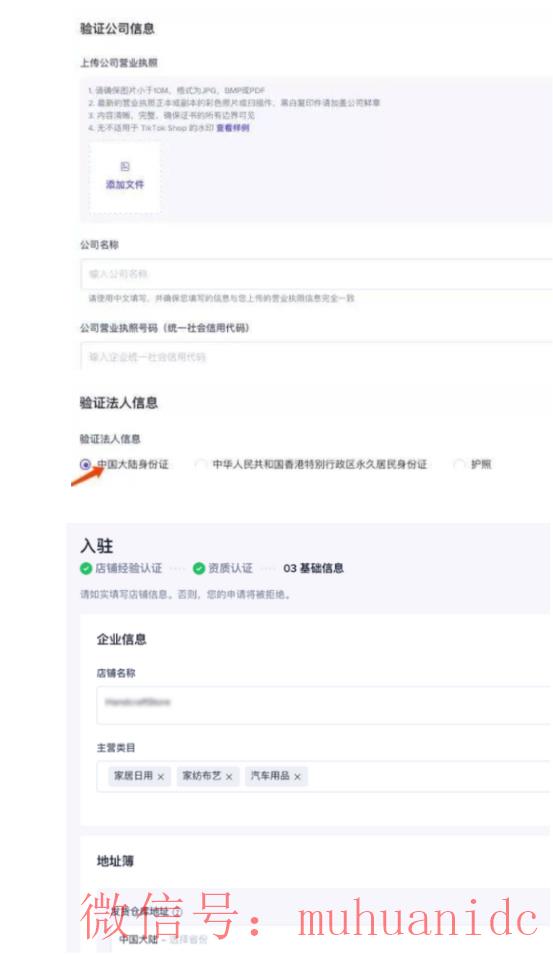
Task: Click the 入驻 page title
Action: coord(96,546)
